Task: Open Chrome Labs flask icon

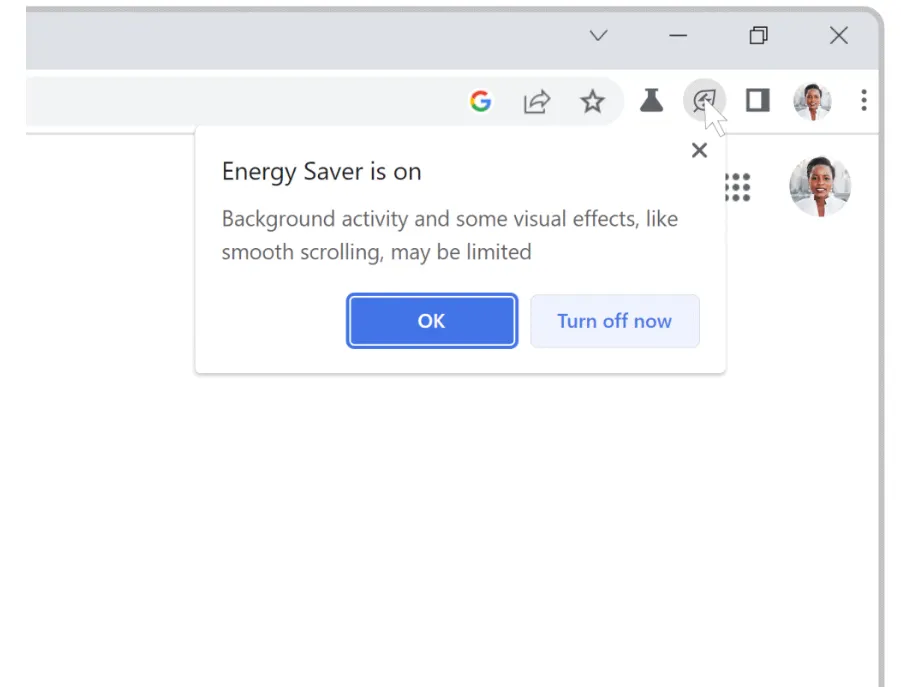Action: pyautogui.click(x=652, y=100)
